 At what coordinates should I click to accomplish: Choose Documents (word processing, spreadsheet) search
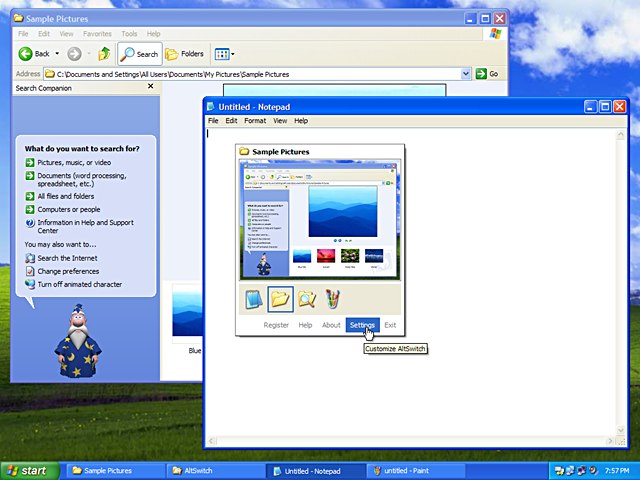pos(82,180)
